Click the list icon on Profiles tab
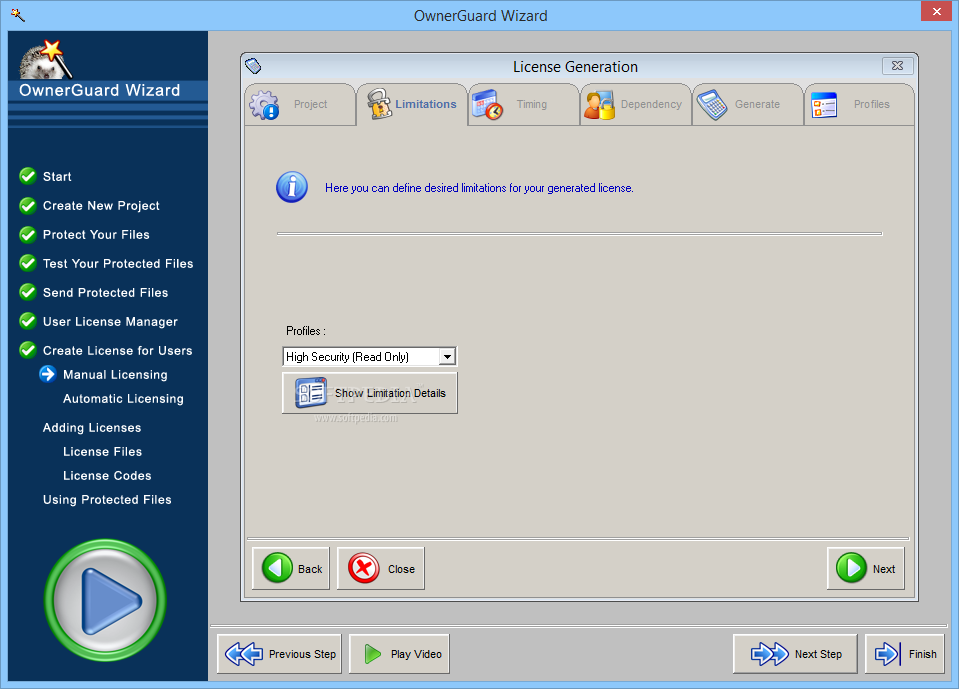The image size is (959, 689). coord(824,105)
